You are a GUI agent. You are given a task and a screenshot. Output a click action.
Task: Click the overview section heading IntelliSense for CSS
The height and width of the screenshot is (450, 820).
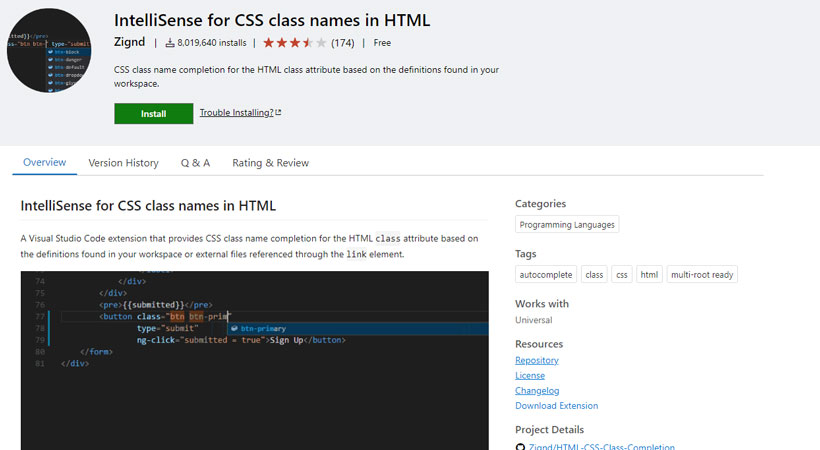148,206
